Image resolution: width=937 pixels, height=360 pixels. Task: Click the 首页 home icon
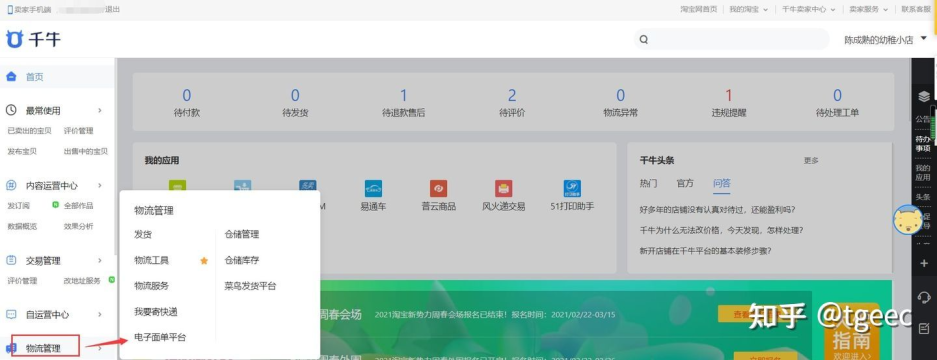click(x=11, y=77)
